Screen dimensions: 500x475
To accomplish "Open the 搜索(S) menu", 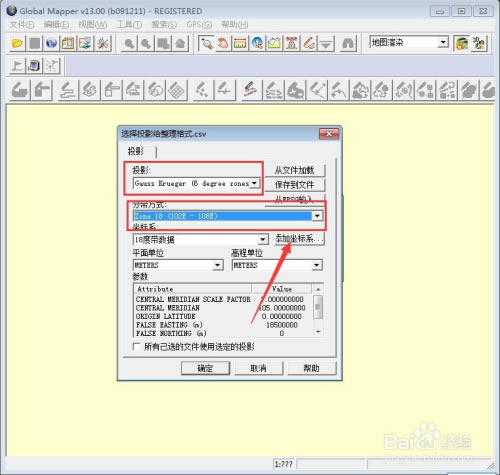I will point(164,25).
